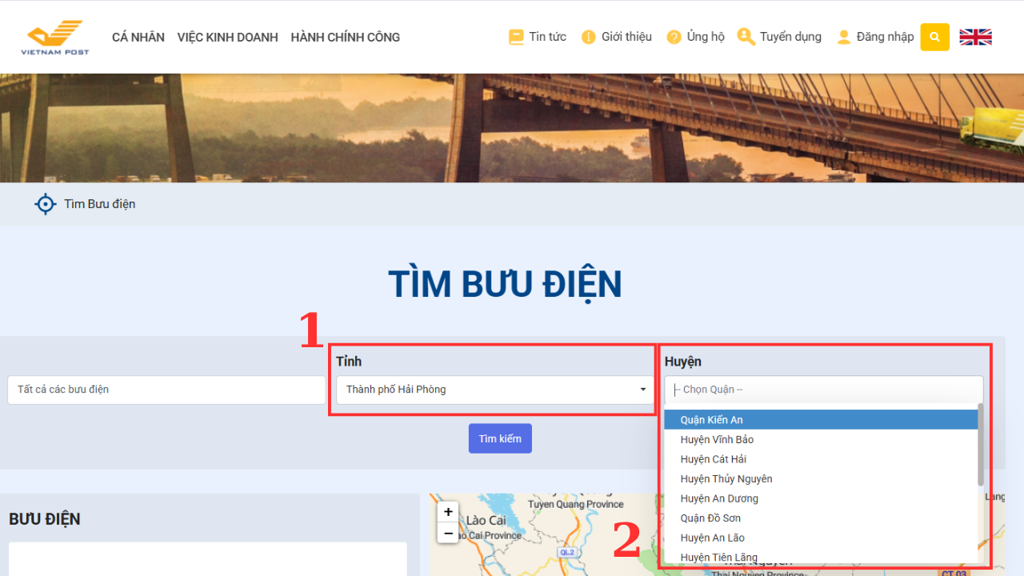1024x576 pixels.
Task: Click the yellow search icon button
Action: tap(934, 37)
